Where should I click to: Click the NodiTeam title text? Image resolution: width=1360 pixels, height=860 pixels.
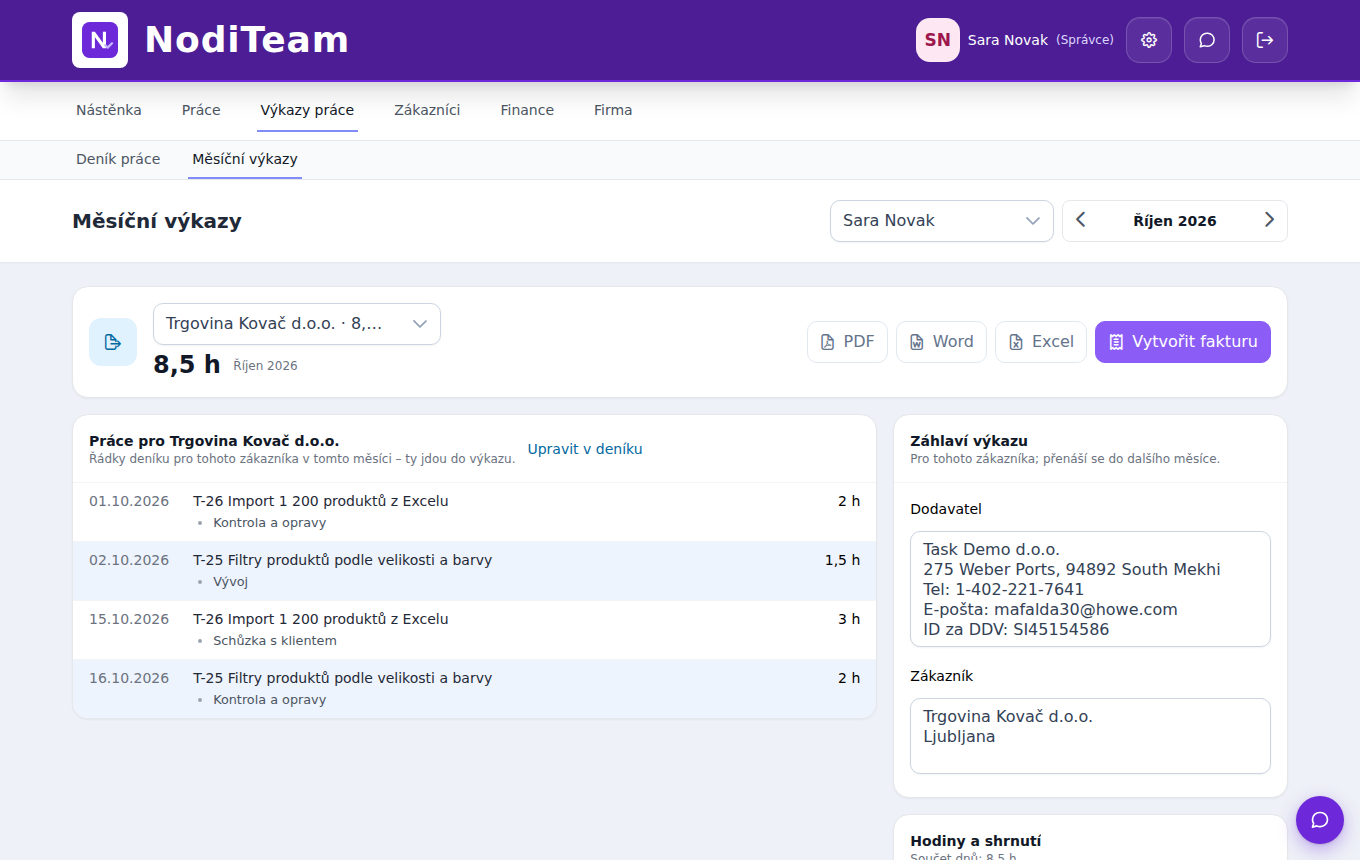click(x=247, y=40)
